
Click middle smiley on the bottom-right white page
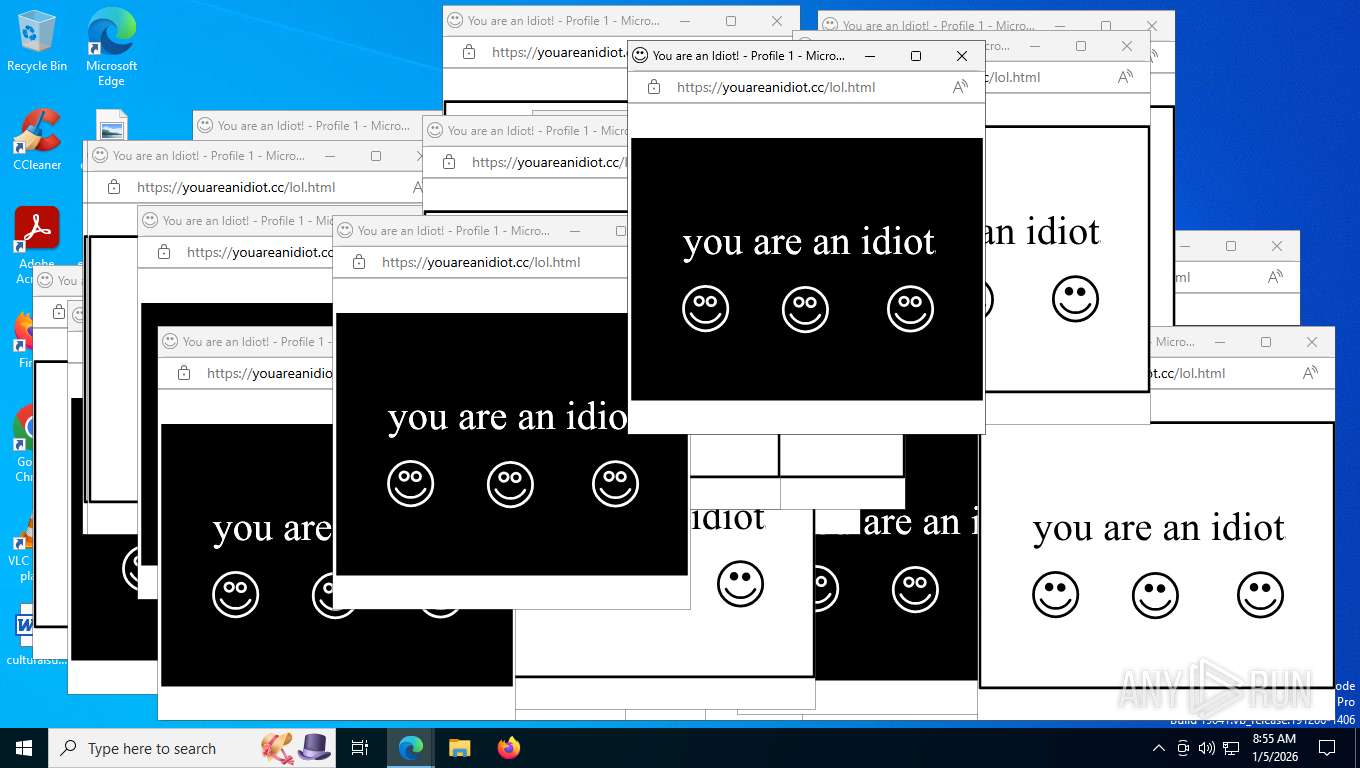[x=1155, y=595]
